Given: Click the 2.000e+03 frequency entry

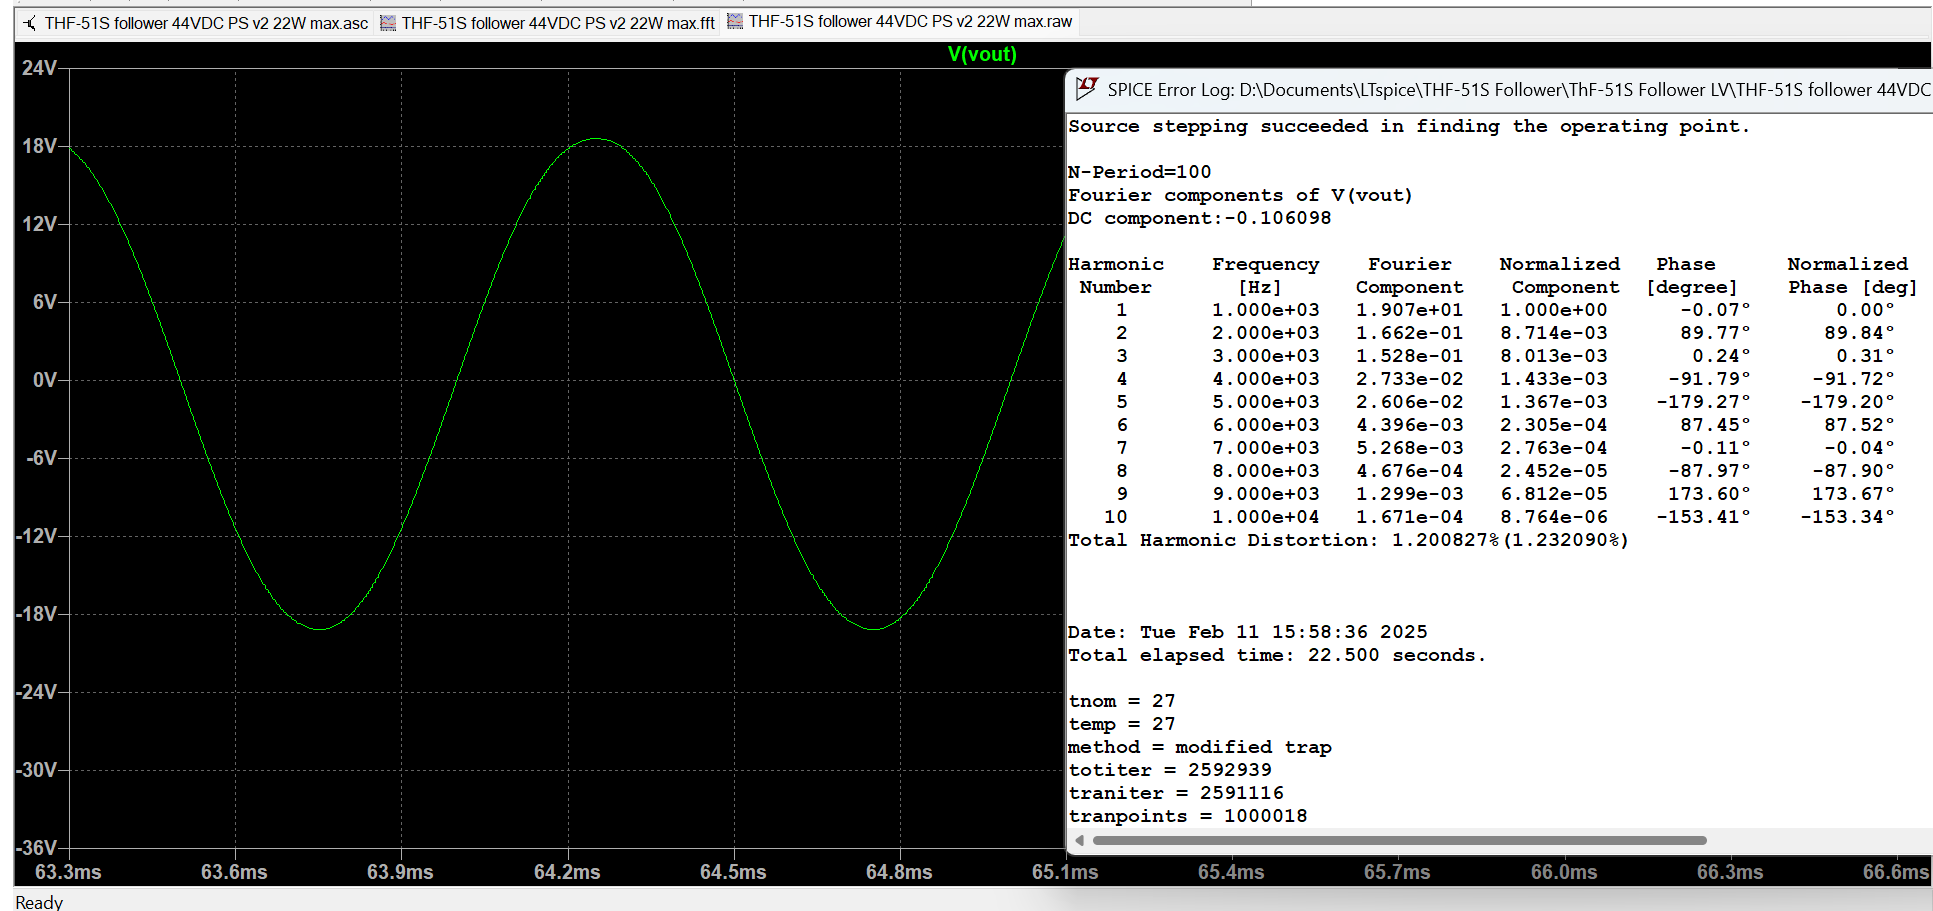Looking at the screenshot, I should coord(1265,333).
